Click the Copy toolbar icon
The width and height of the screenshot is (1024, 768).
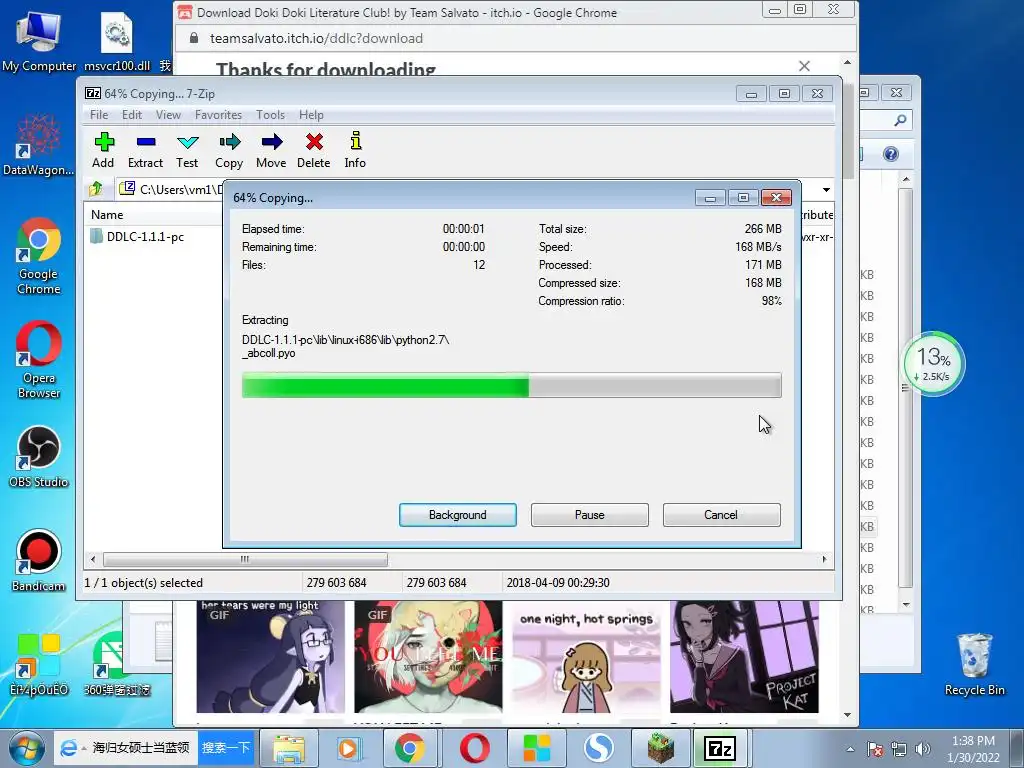[229, 150]
